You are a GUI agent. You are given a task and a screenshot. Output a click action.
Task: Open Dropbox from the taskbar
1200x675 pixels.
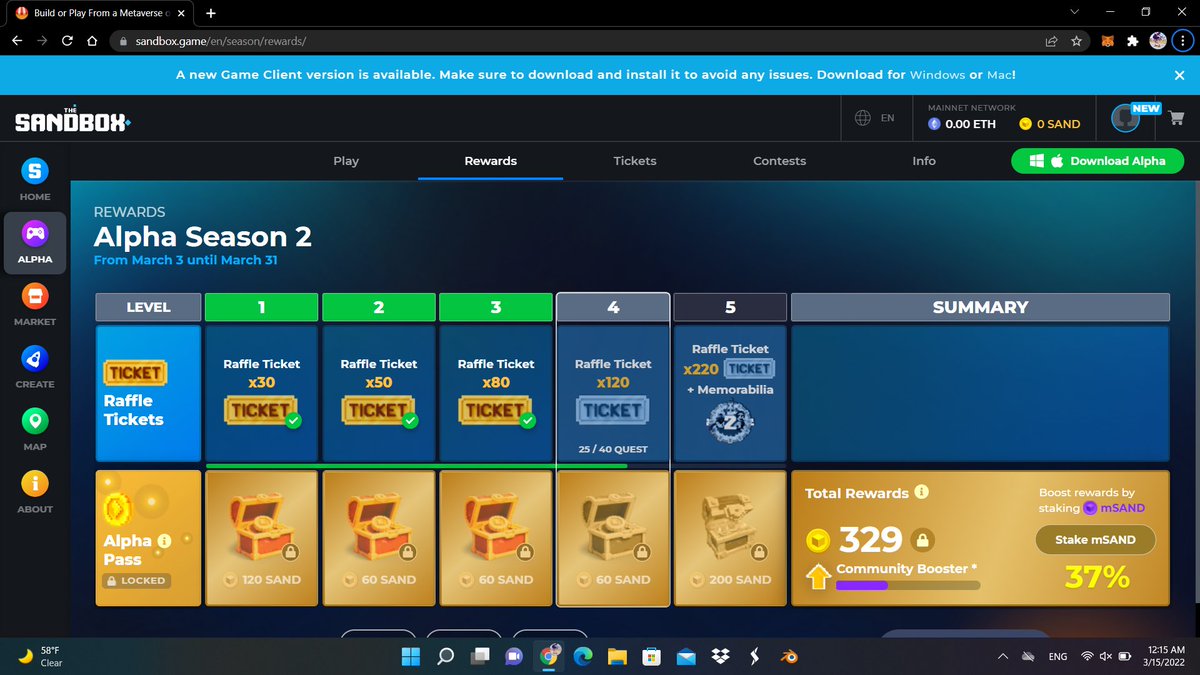click(x=720, y=656)
